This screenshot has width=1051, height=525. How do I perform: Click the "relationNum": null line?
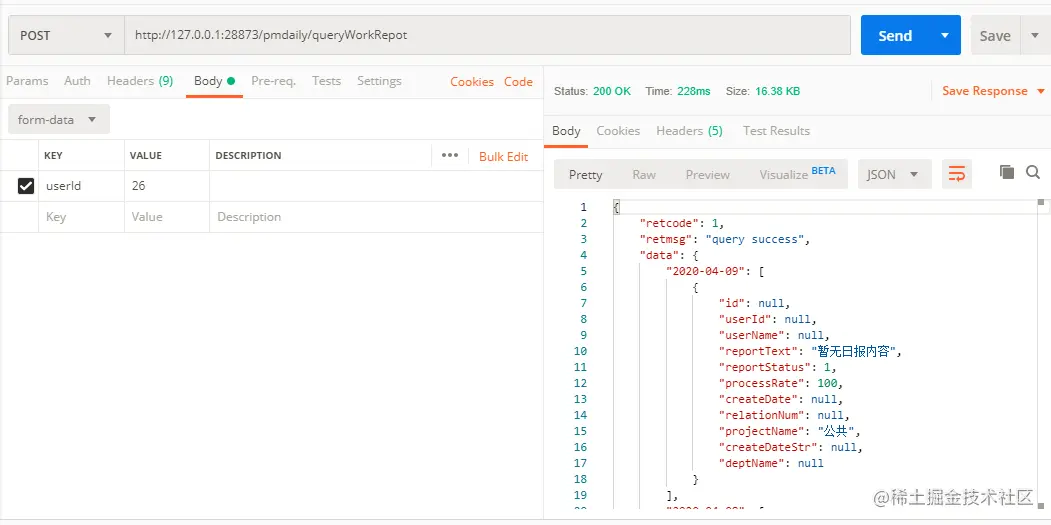784,415
